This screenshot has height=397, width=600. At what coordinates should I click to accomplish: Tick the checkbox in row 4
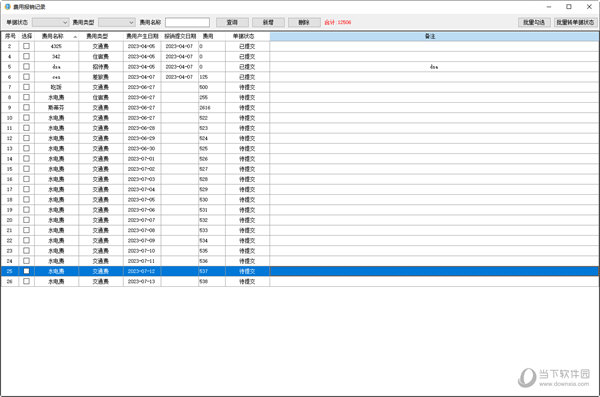pos(26,56)
